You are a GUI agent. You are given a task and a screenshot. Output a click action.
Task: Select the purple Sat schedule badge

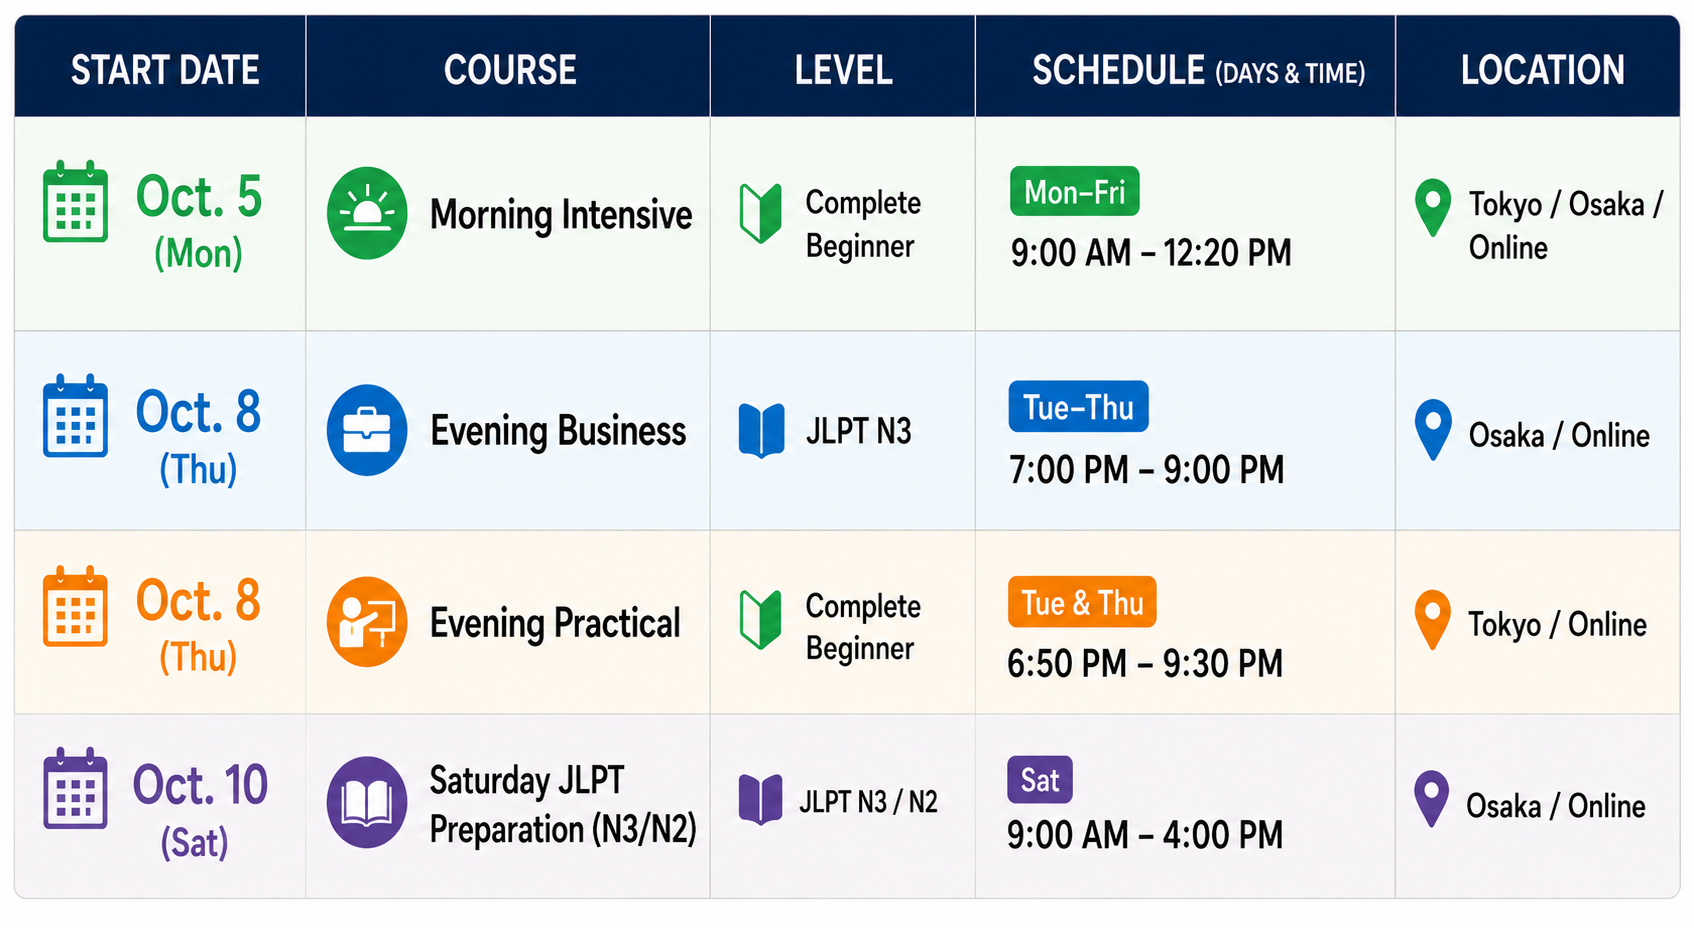(1040, 780)
